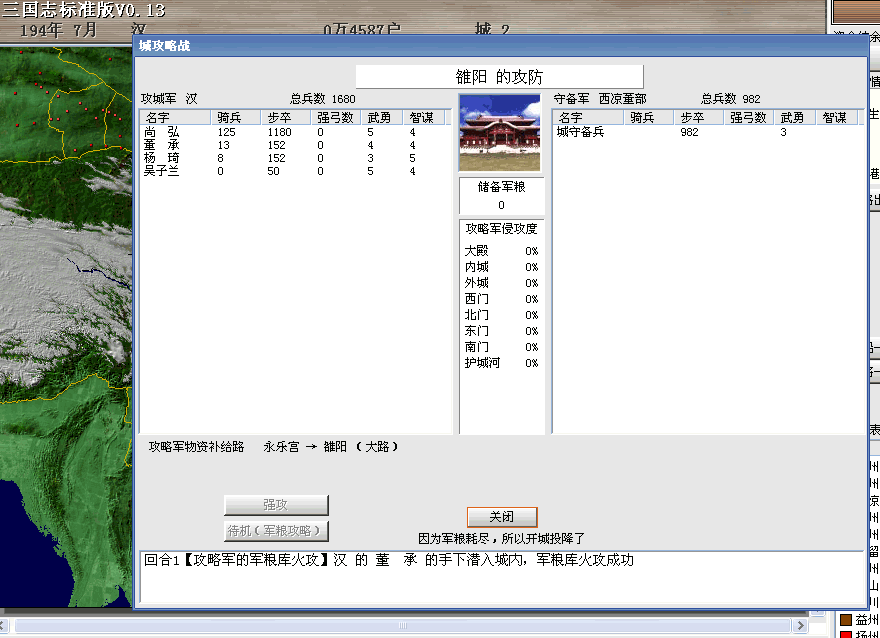
Task: Select general 董承 in attacker list
Action: pos(162,145)
